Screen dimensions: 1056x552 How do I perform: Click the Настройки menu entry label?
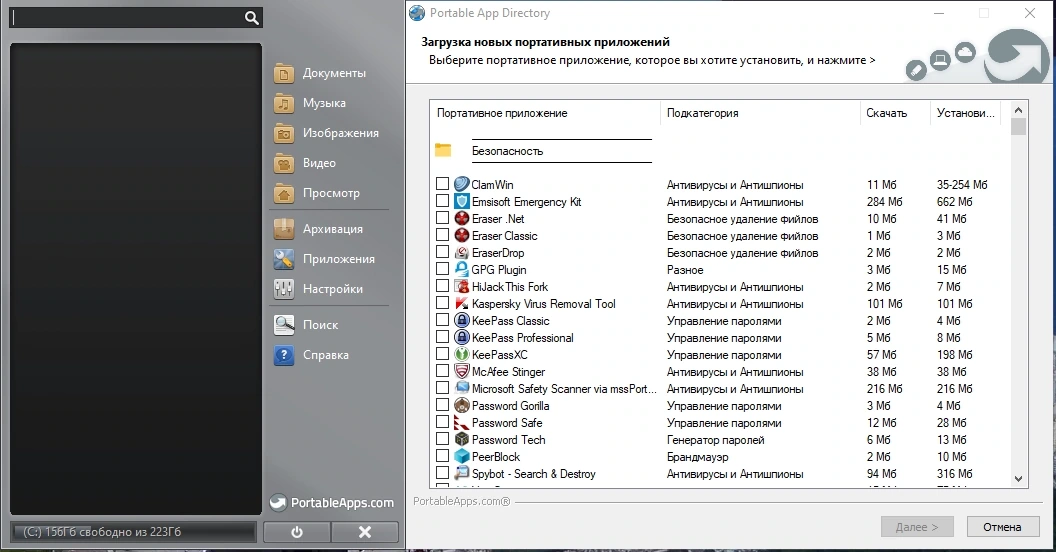pyautogui.click(x=333, y=289)
